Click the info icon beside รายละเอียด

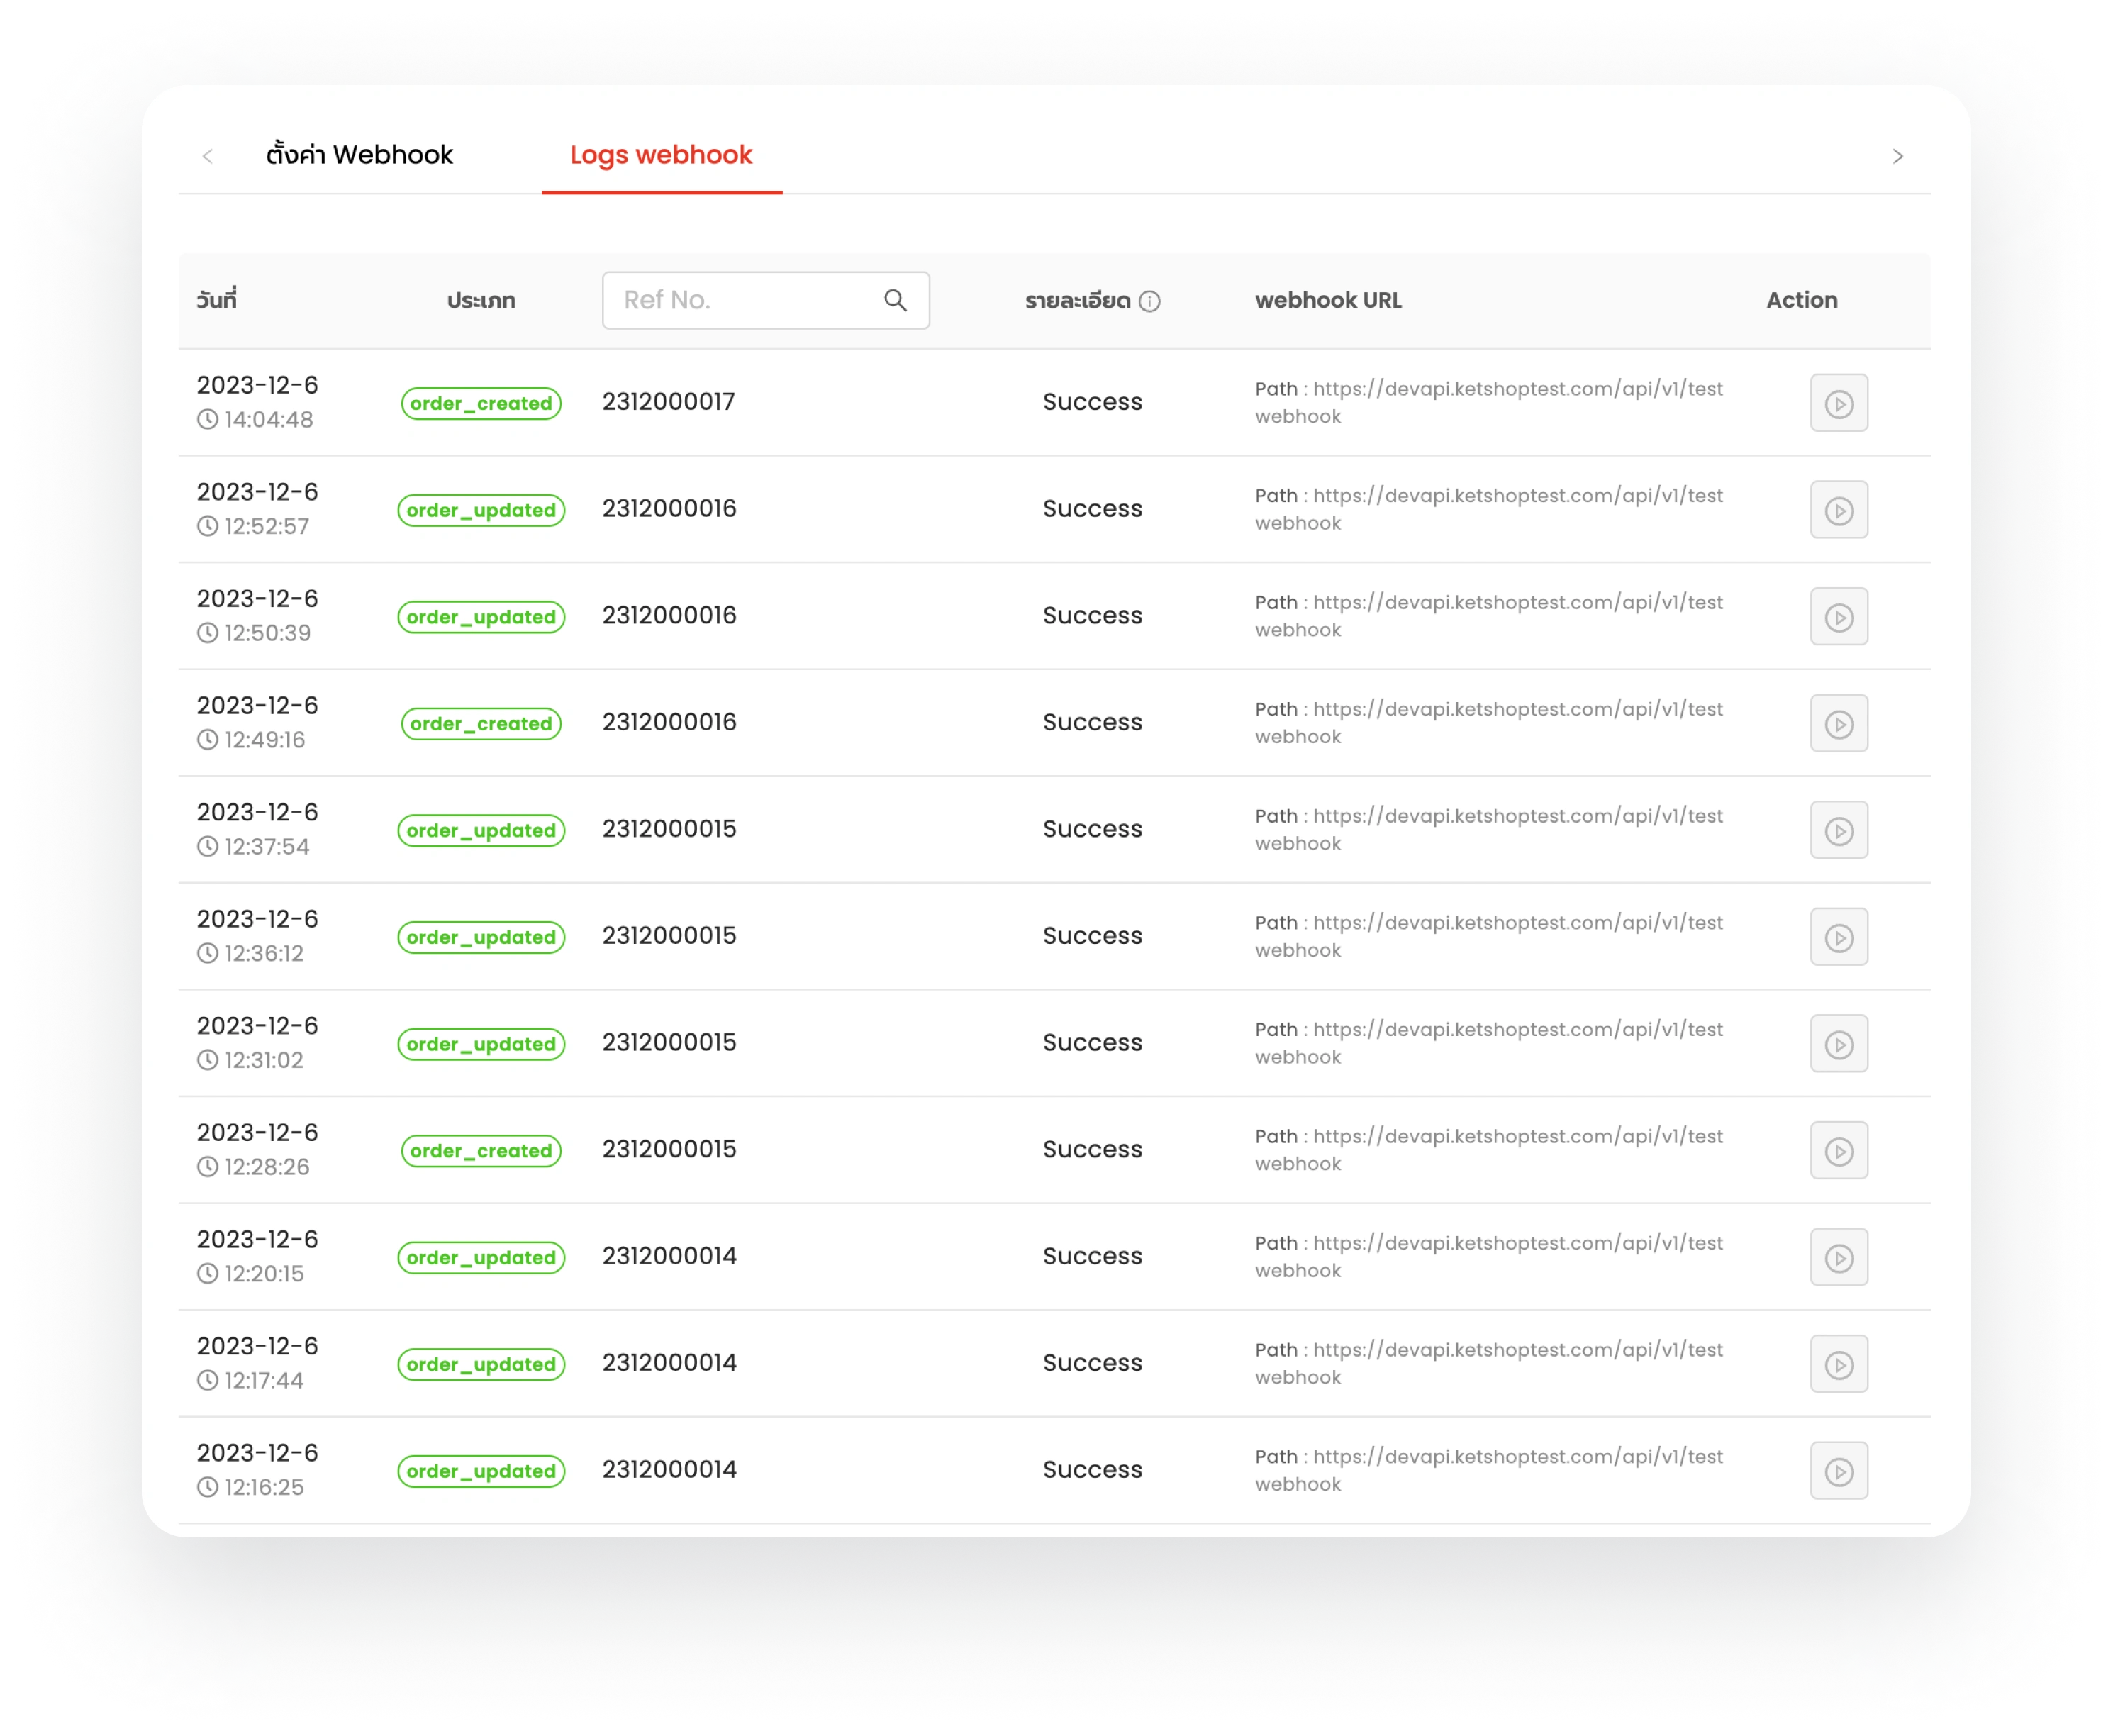click(1150, 301)
